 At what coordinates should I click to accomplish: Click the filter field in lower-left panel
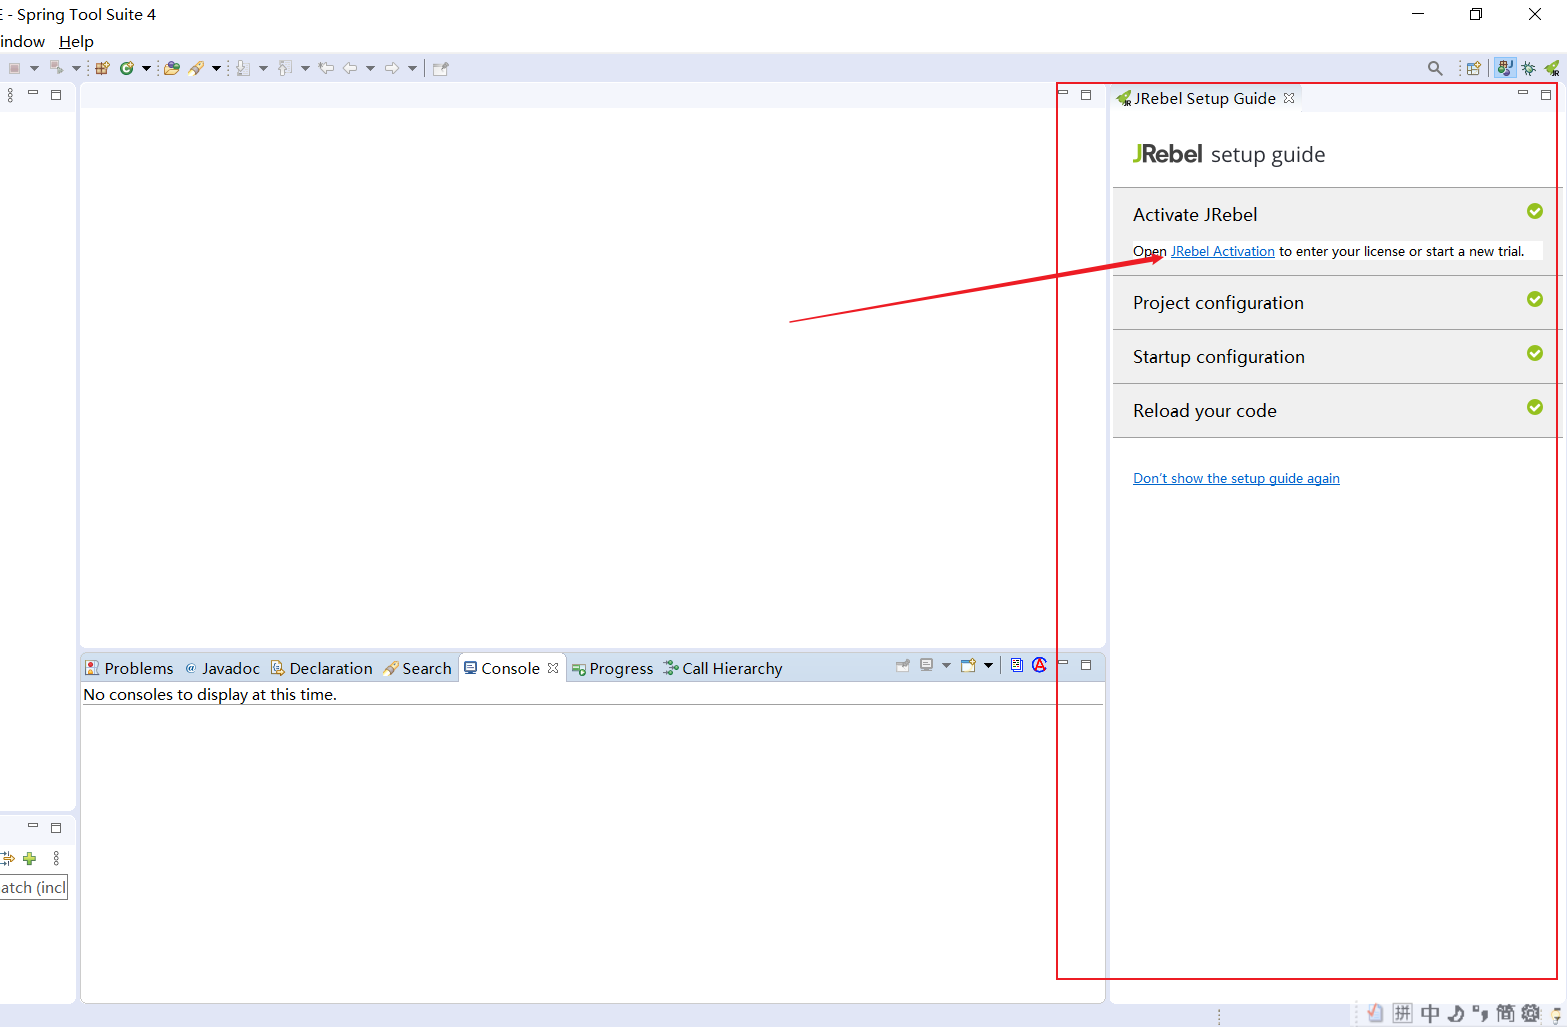(x=34, y=887)
